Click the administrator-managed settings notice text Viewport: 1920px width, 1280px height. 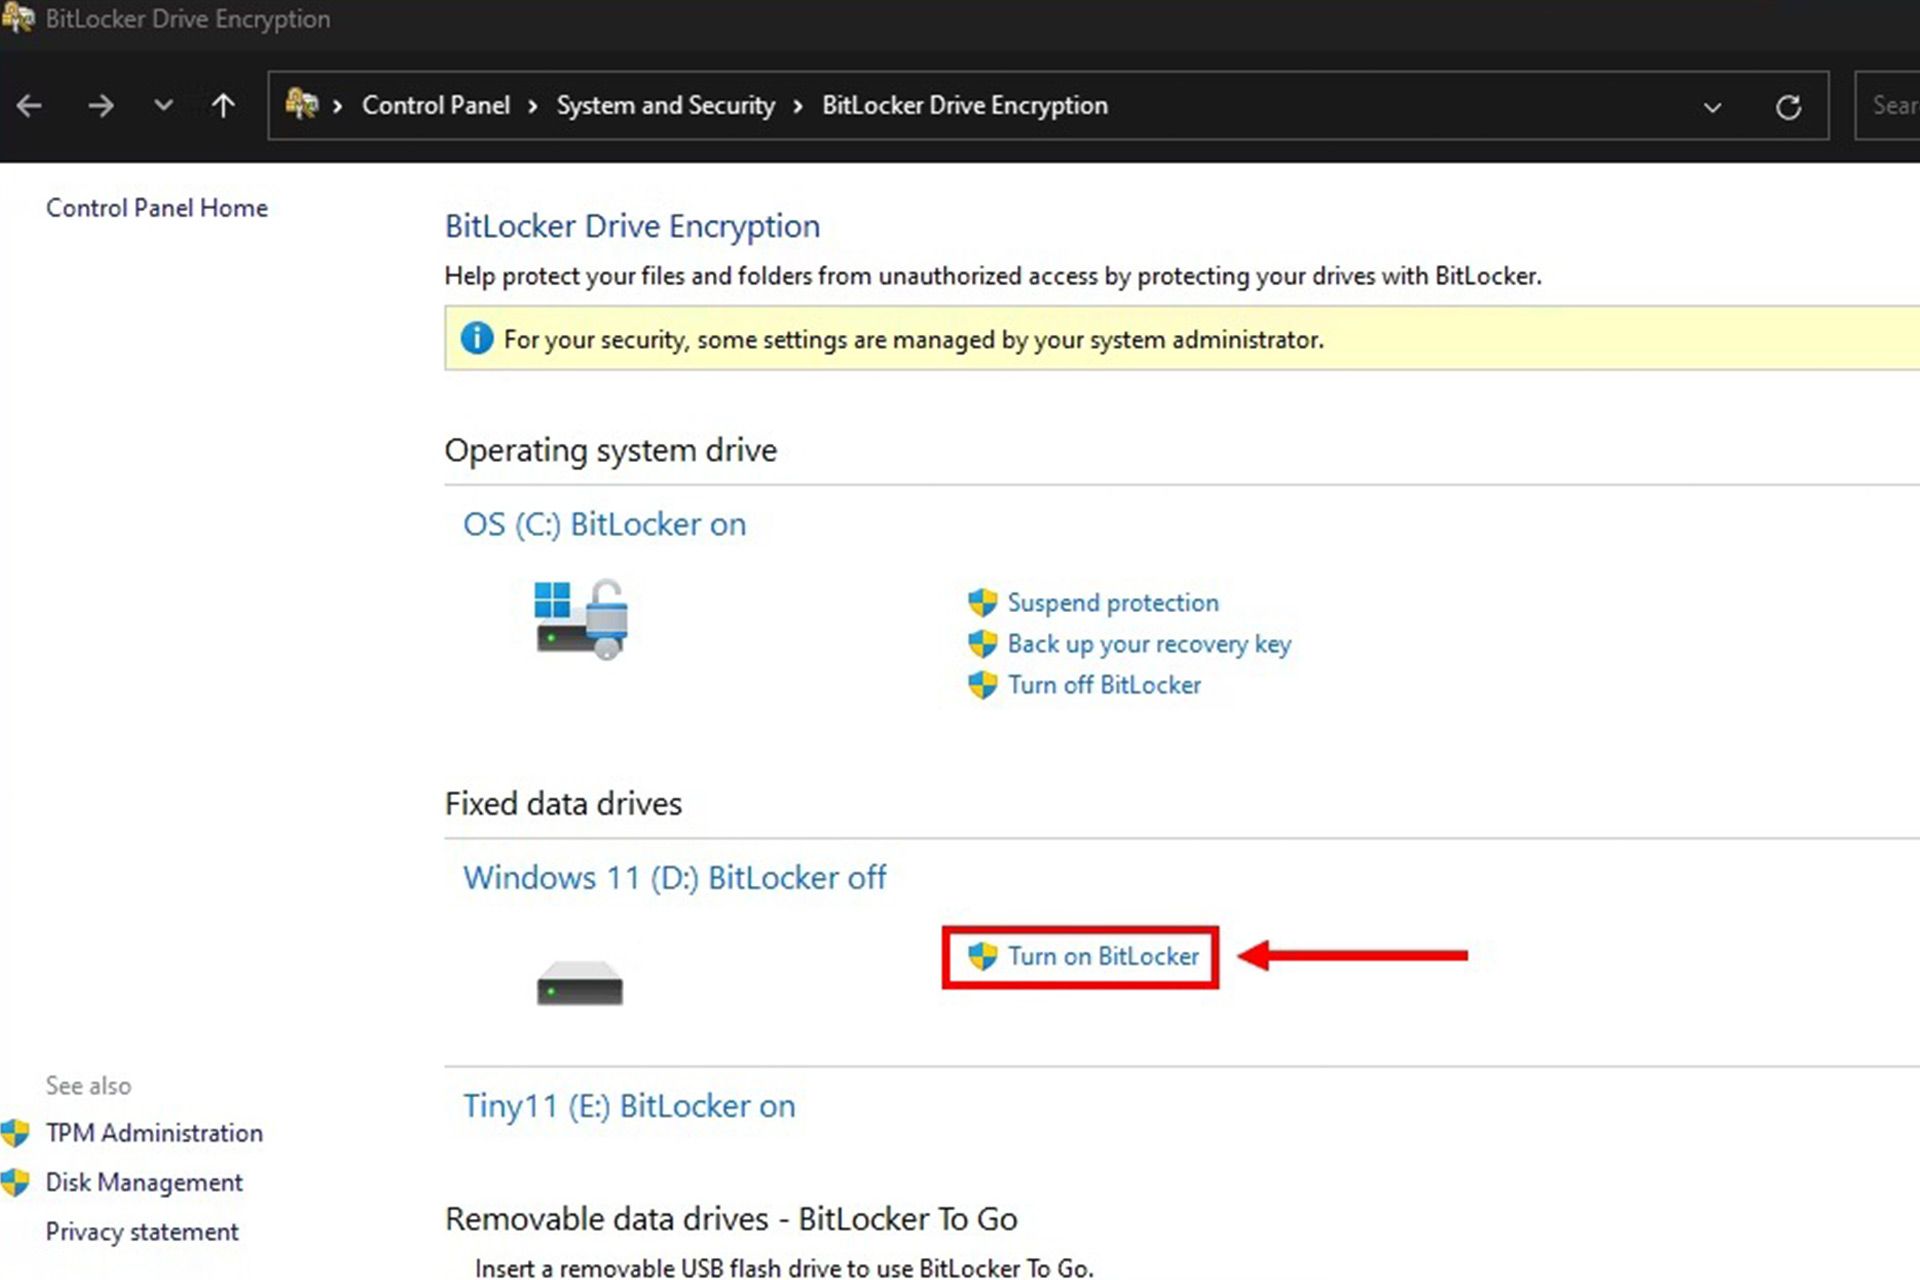[x=914, y=339]
